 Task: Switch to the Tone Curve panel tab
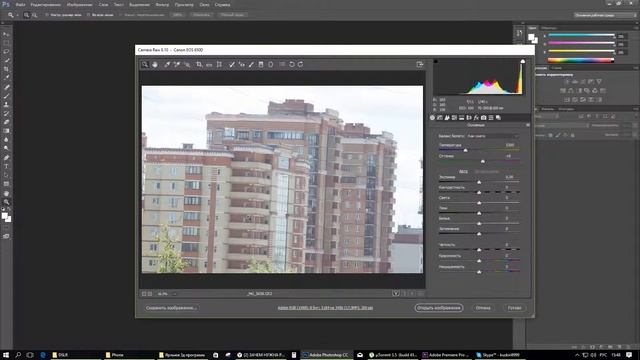440,118
